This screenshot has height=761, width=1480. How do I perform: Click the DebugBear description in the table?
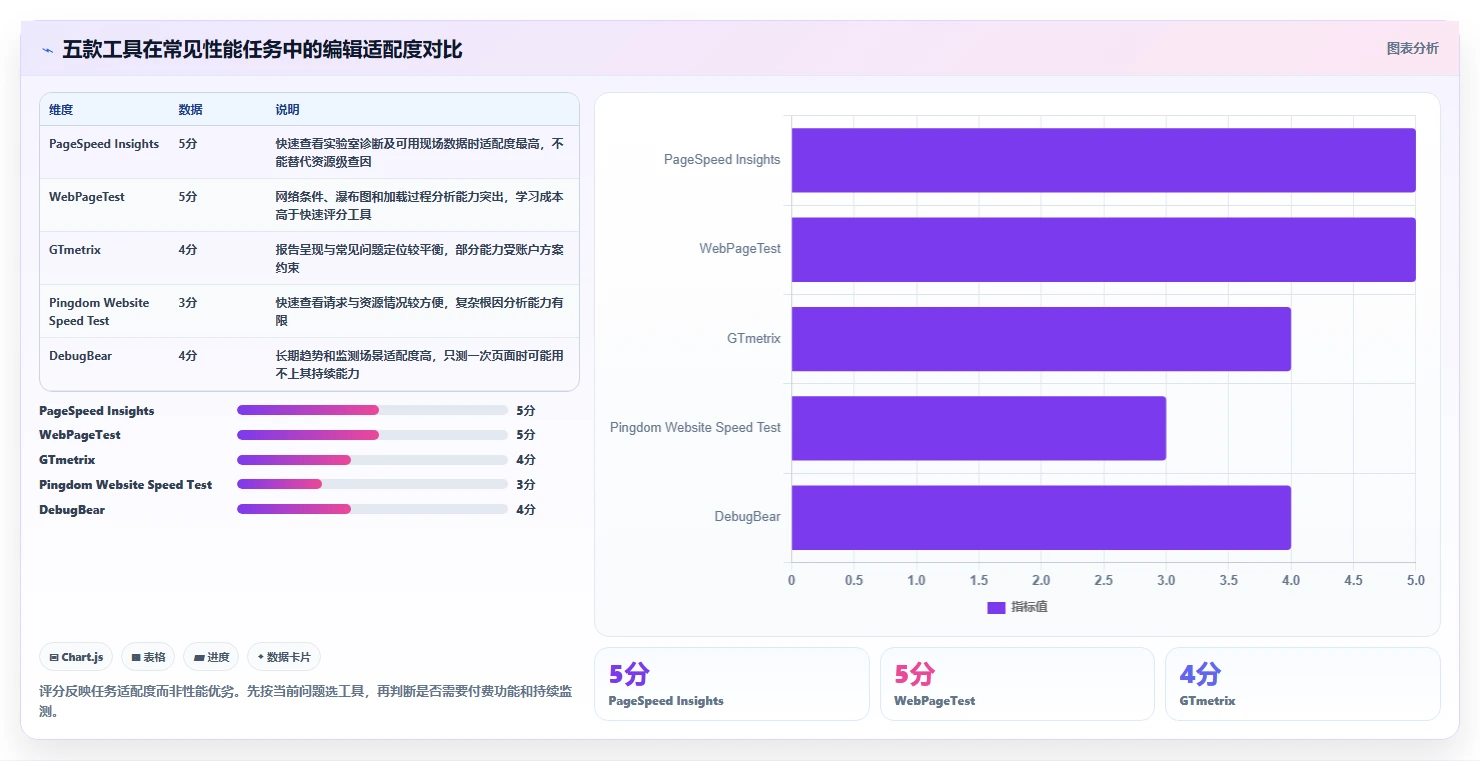420,365
